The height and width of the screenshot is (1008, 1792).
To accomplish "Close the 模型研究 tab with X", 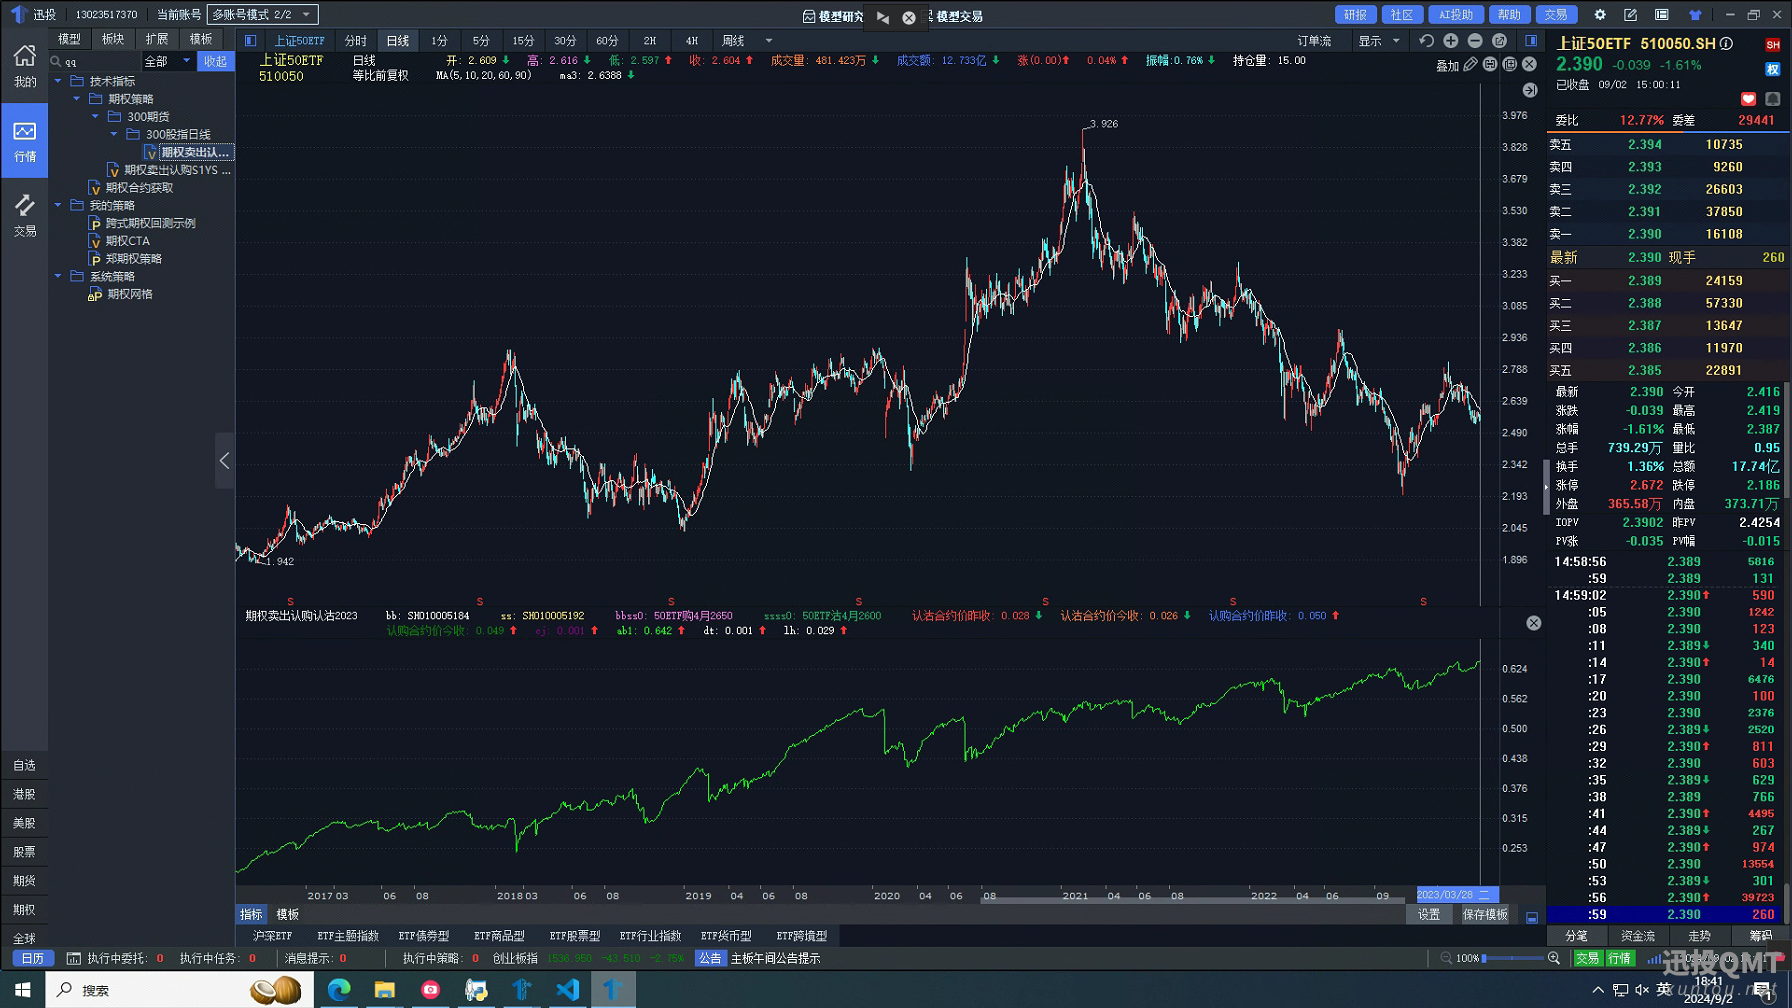I will [x=909, y=17].
